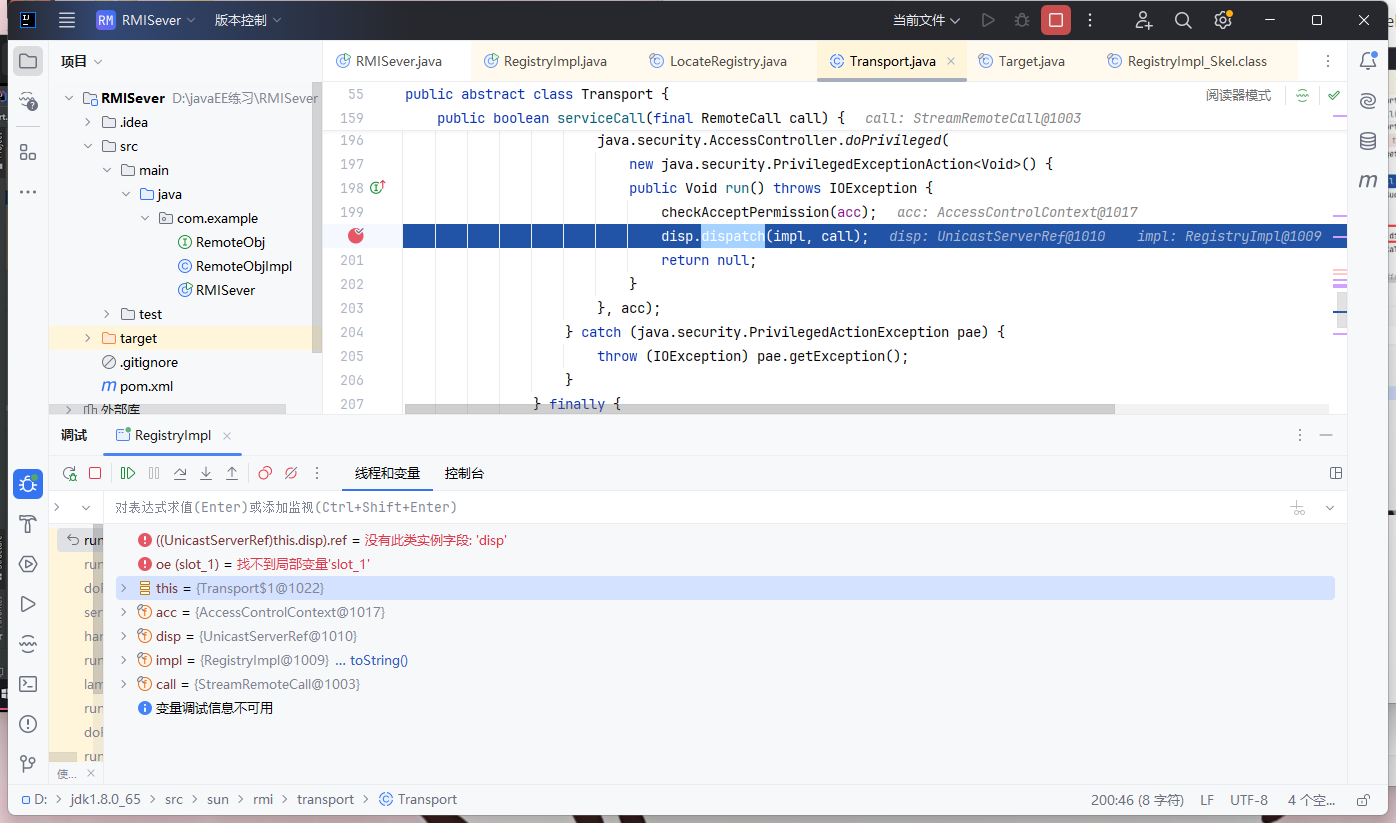Click the toString() link for impl
This screenshot has height=823, width=1396.
pos(378,660)
